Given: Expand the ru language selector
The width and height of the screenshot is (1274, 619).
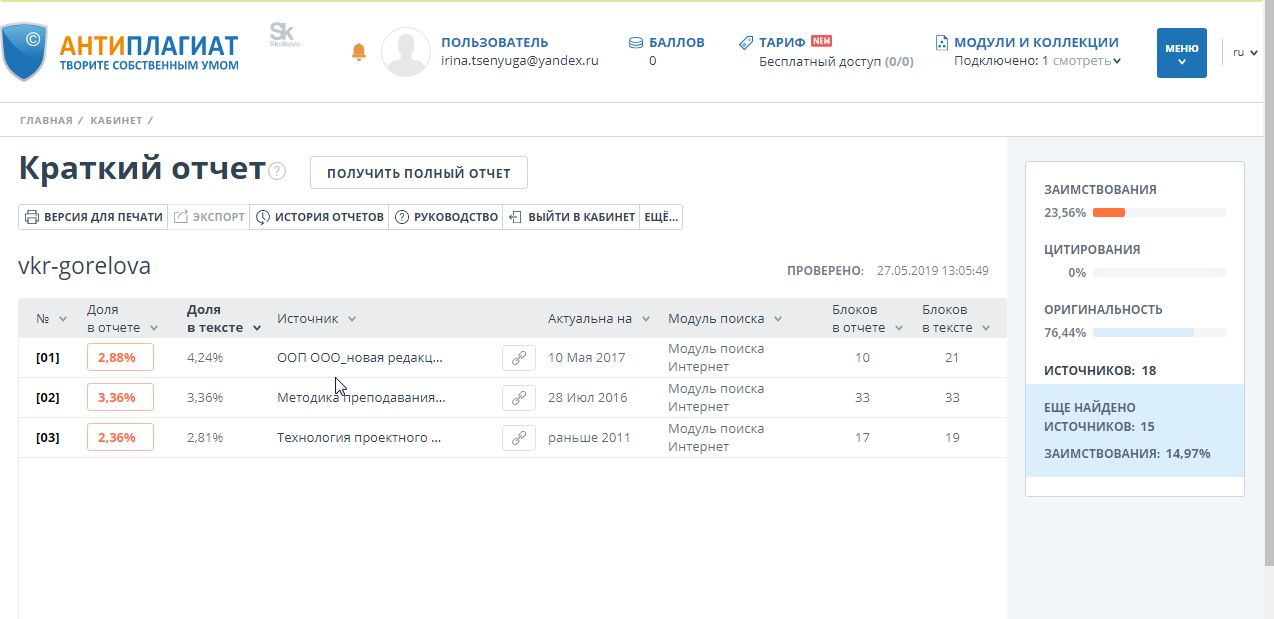Looking at the screenshot, I should (1245, 52).
